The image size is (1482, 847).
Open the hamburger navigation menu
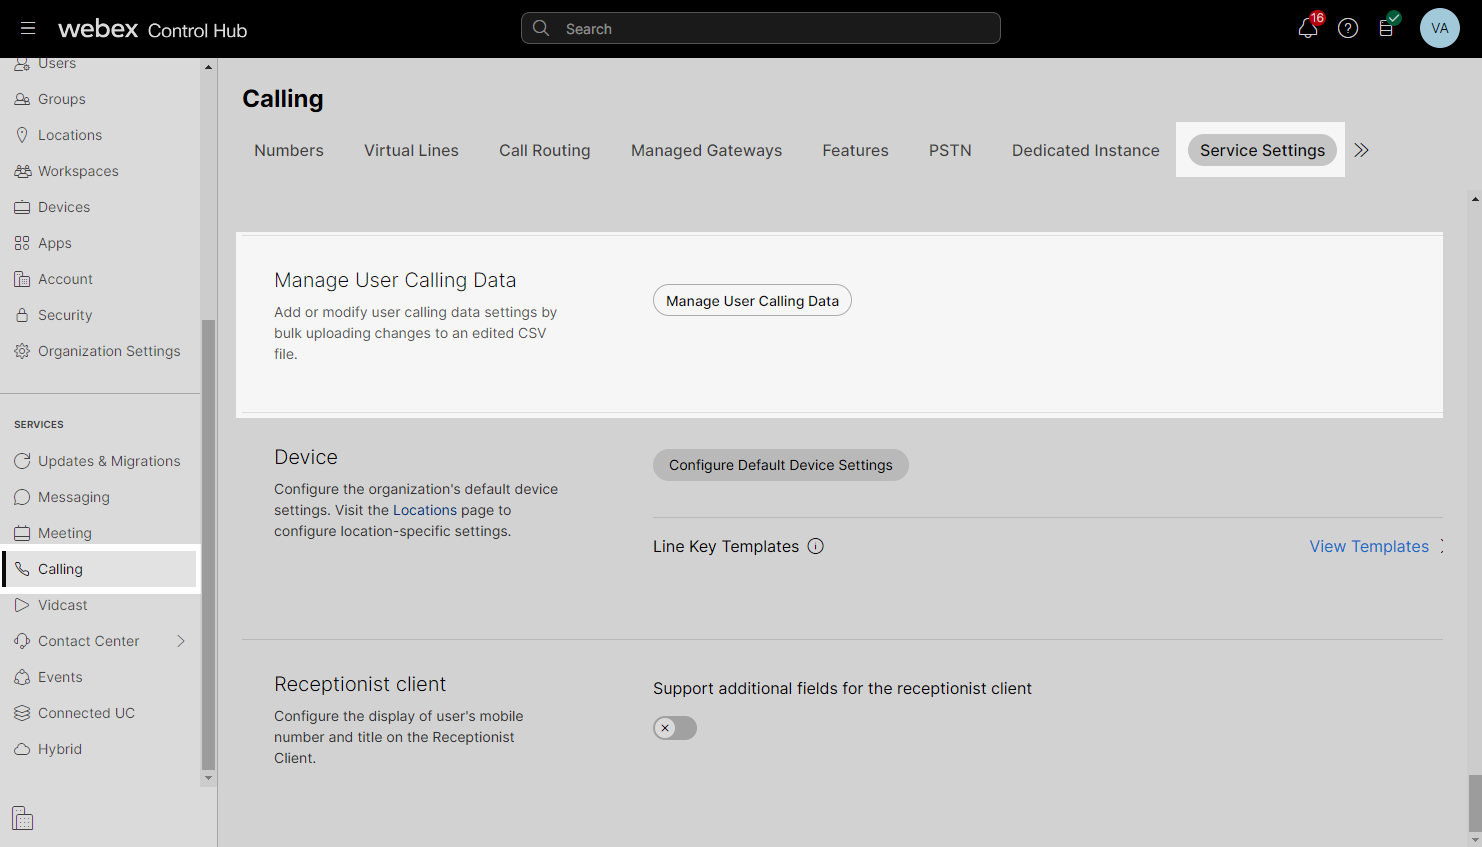pos(28,29)
